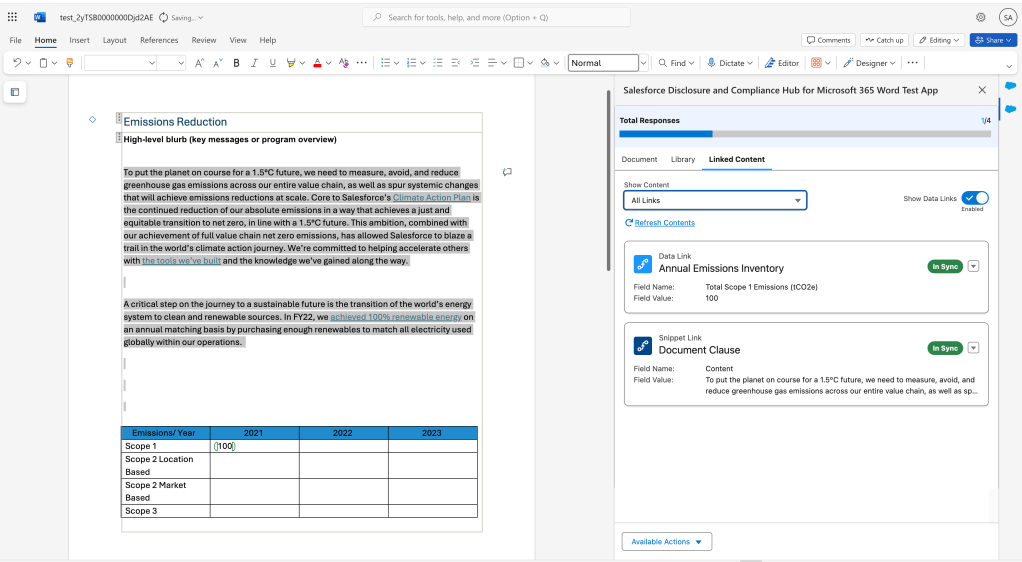Decrease font size with Shrink Font
Screen dimensions: 1022x562
218,63
